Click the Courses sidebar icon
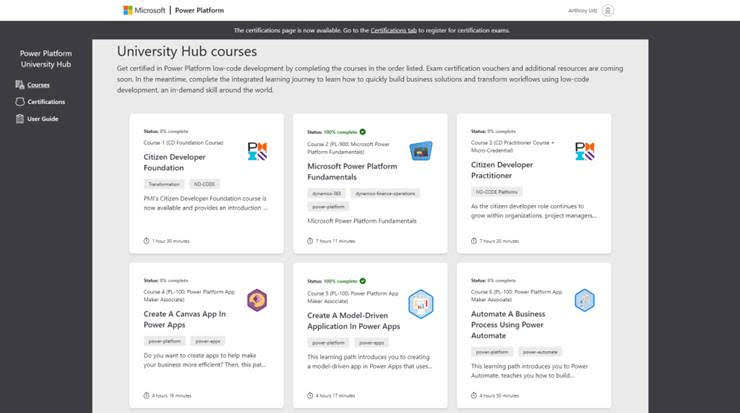Viewport: 740px width, 413px height. click(x=20, y=85)
